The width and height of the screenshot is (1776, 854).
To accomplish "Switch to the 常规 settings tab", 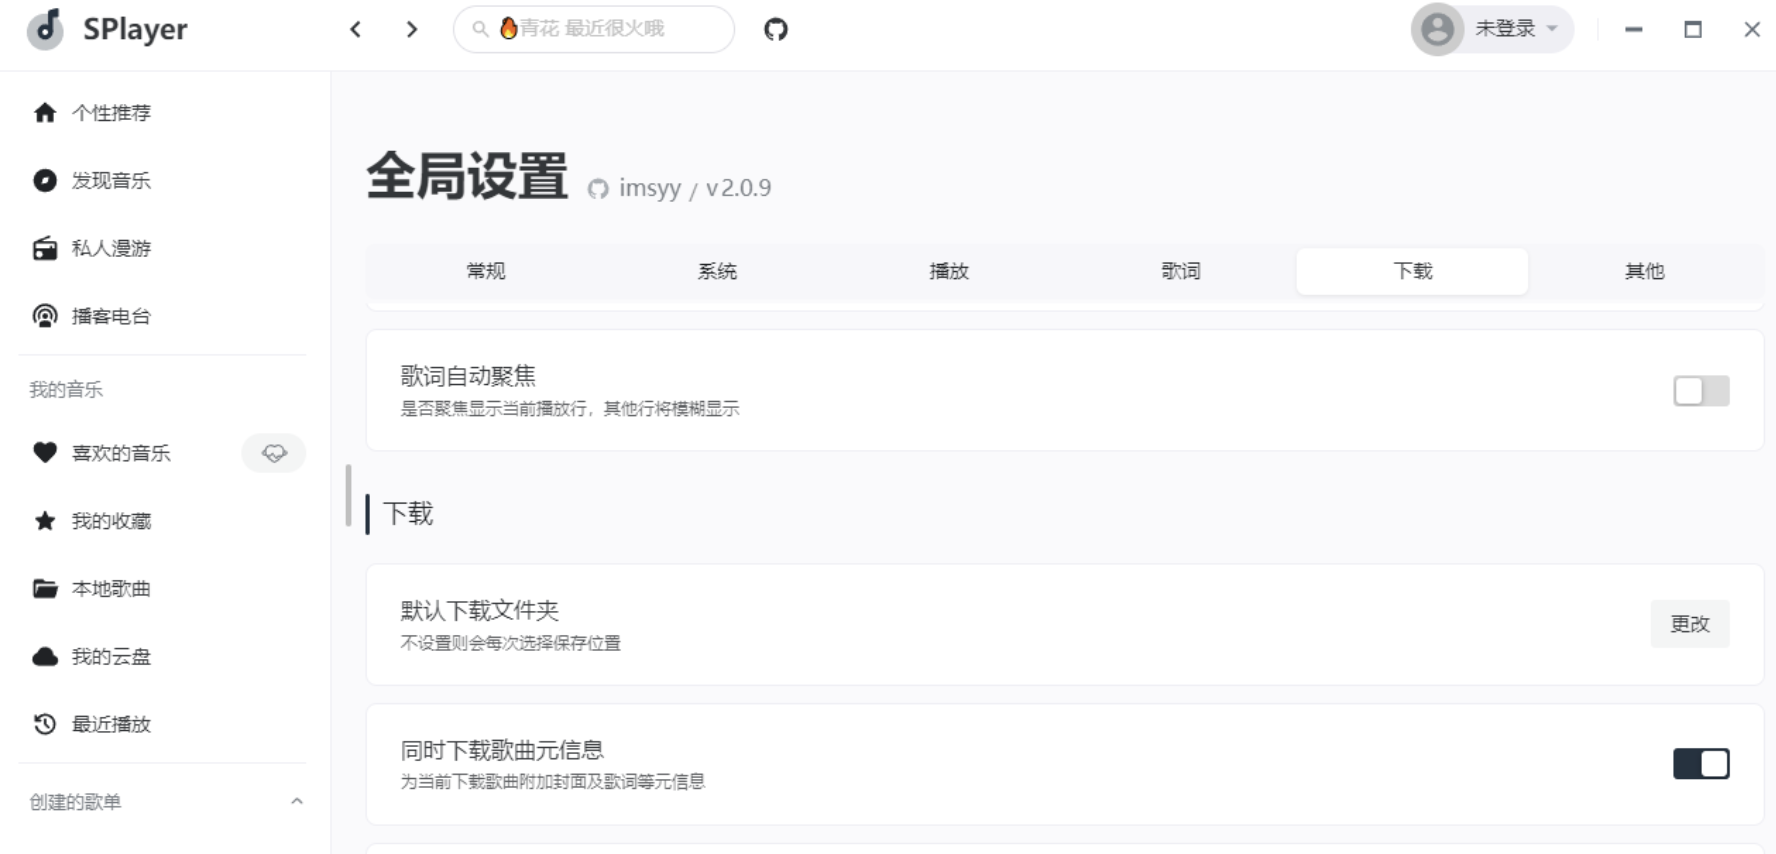I will click(x=486, y=271).
